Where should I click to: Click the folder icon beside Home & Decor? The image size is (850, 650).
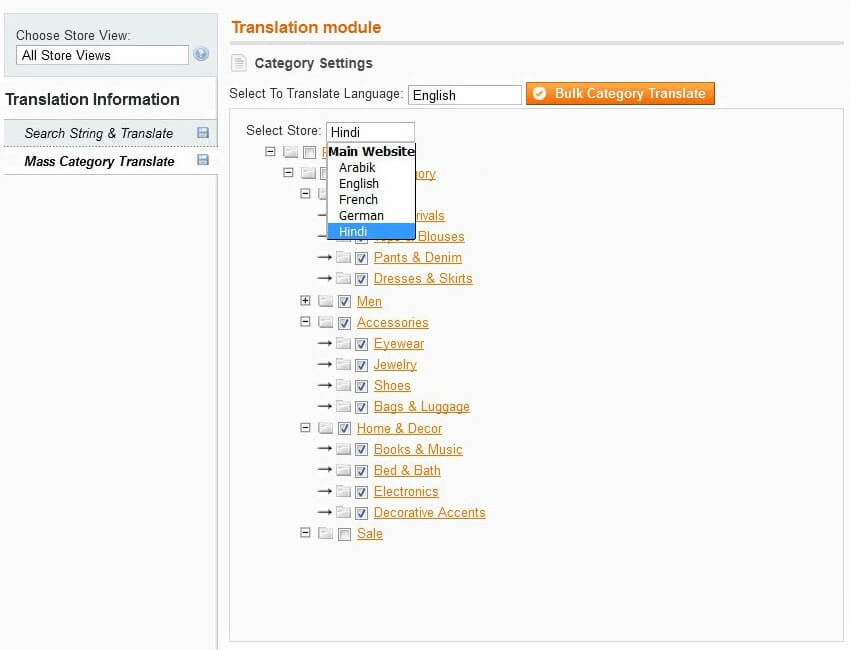325,428
